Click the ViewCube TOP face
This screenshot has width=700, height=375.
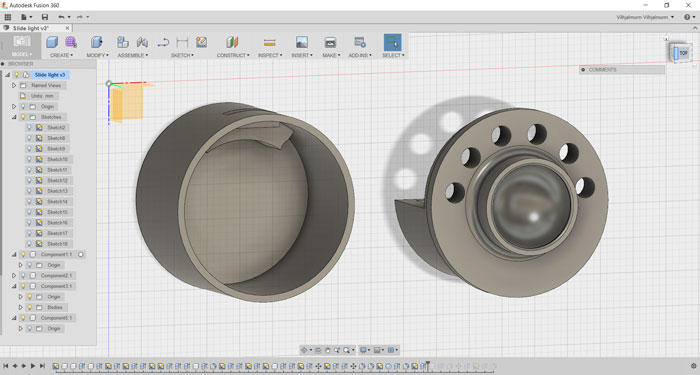pyautogui.click(x=680, y=53)
